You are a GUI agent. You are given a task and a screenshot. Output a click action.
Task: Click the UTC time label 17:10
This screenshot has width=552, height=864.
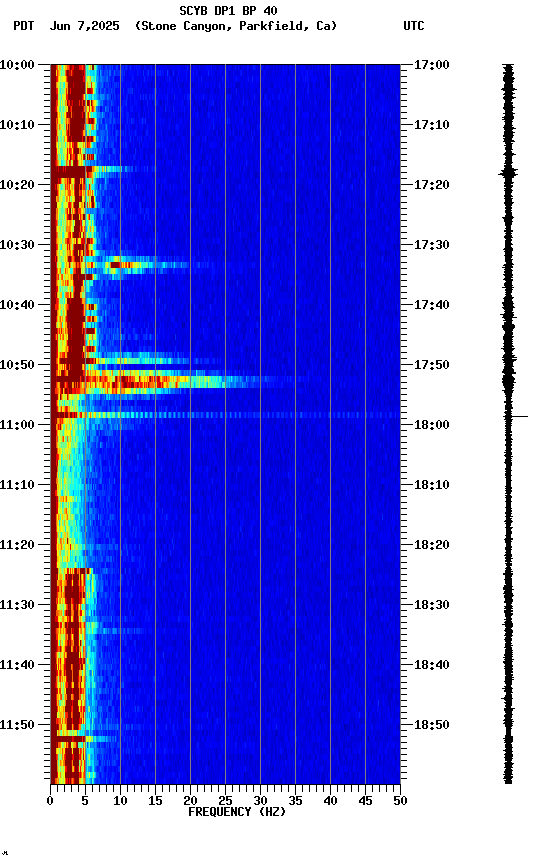coord(432,125)
